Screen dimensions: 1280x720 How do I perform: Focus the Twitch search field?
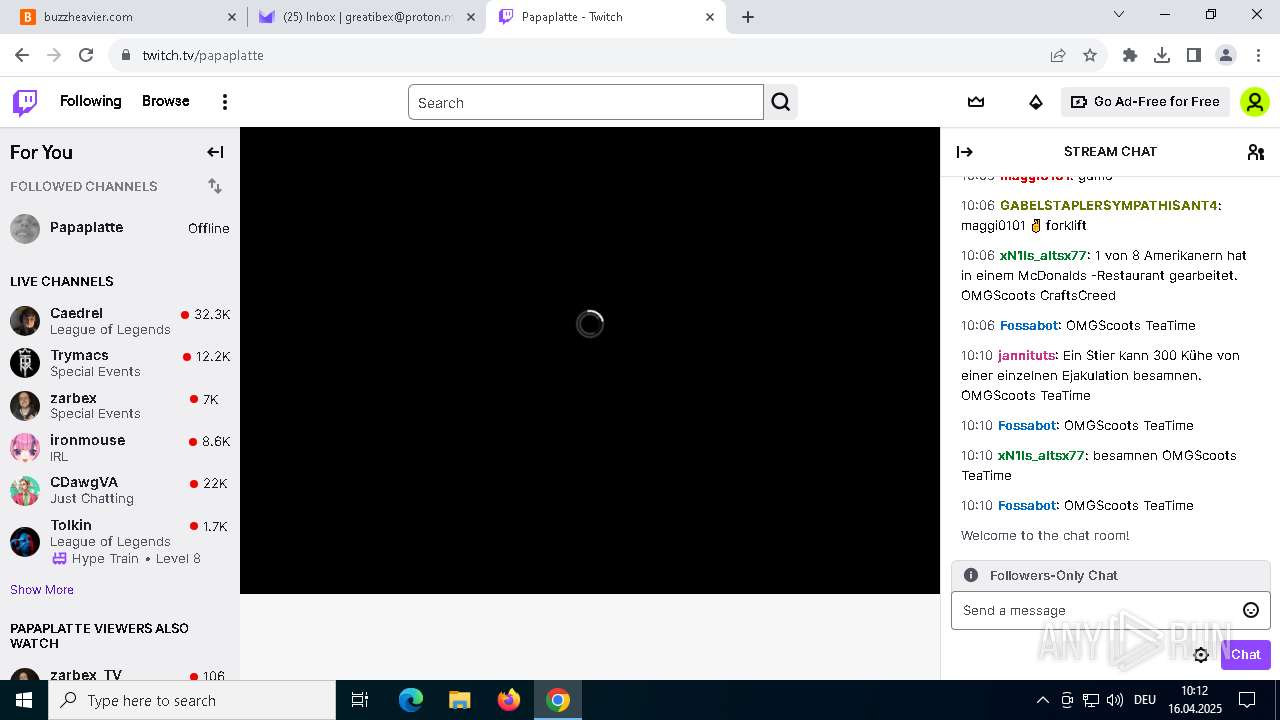click(x=586, y=102)
